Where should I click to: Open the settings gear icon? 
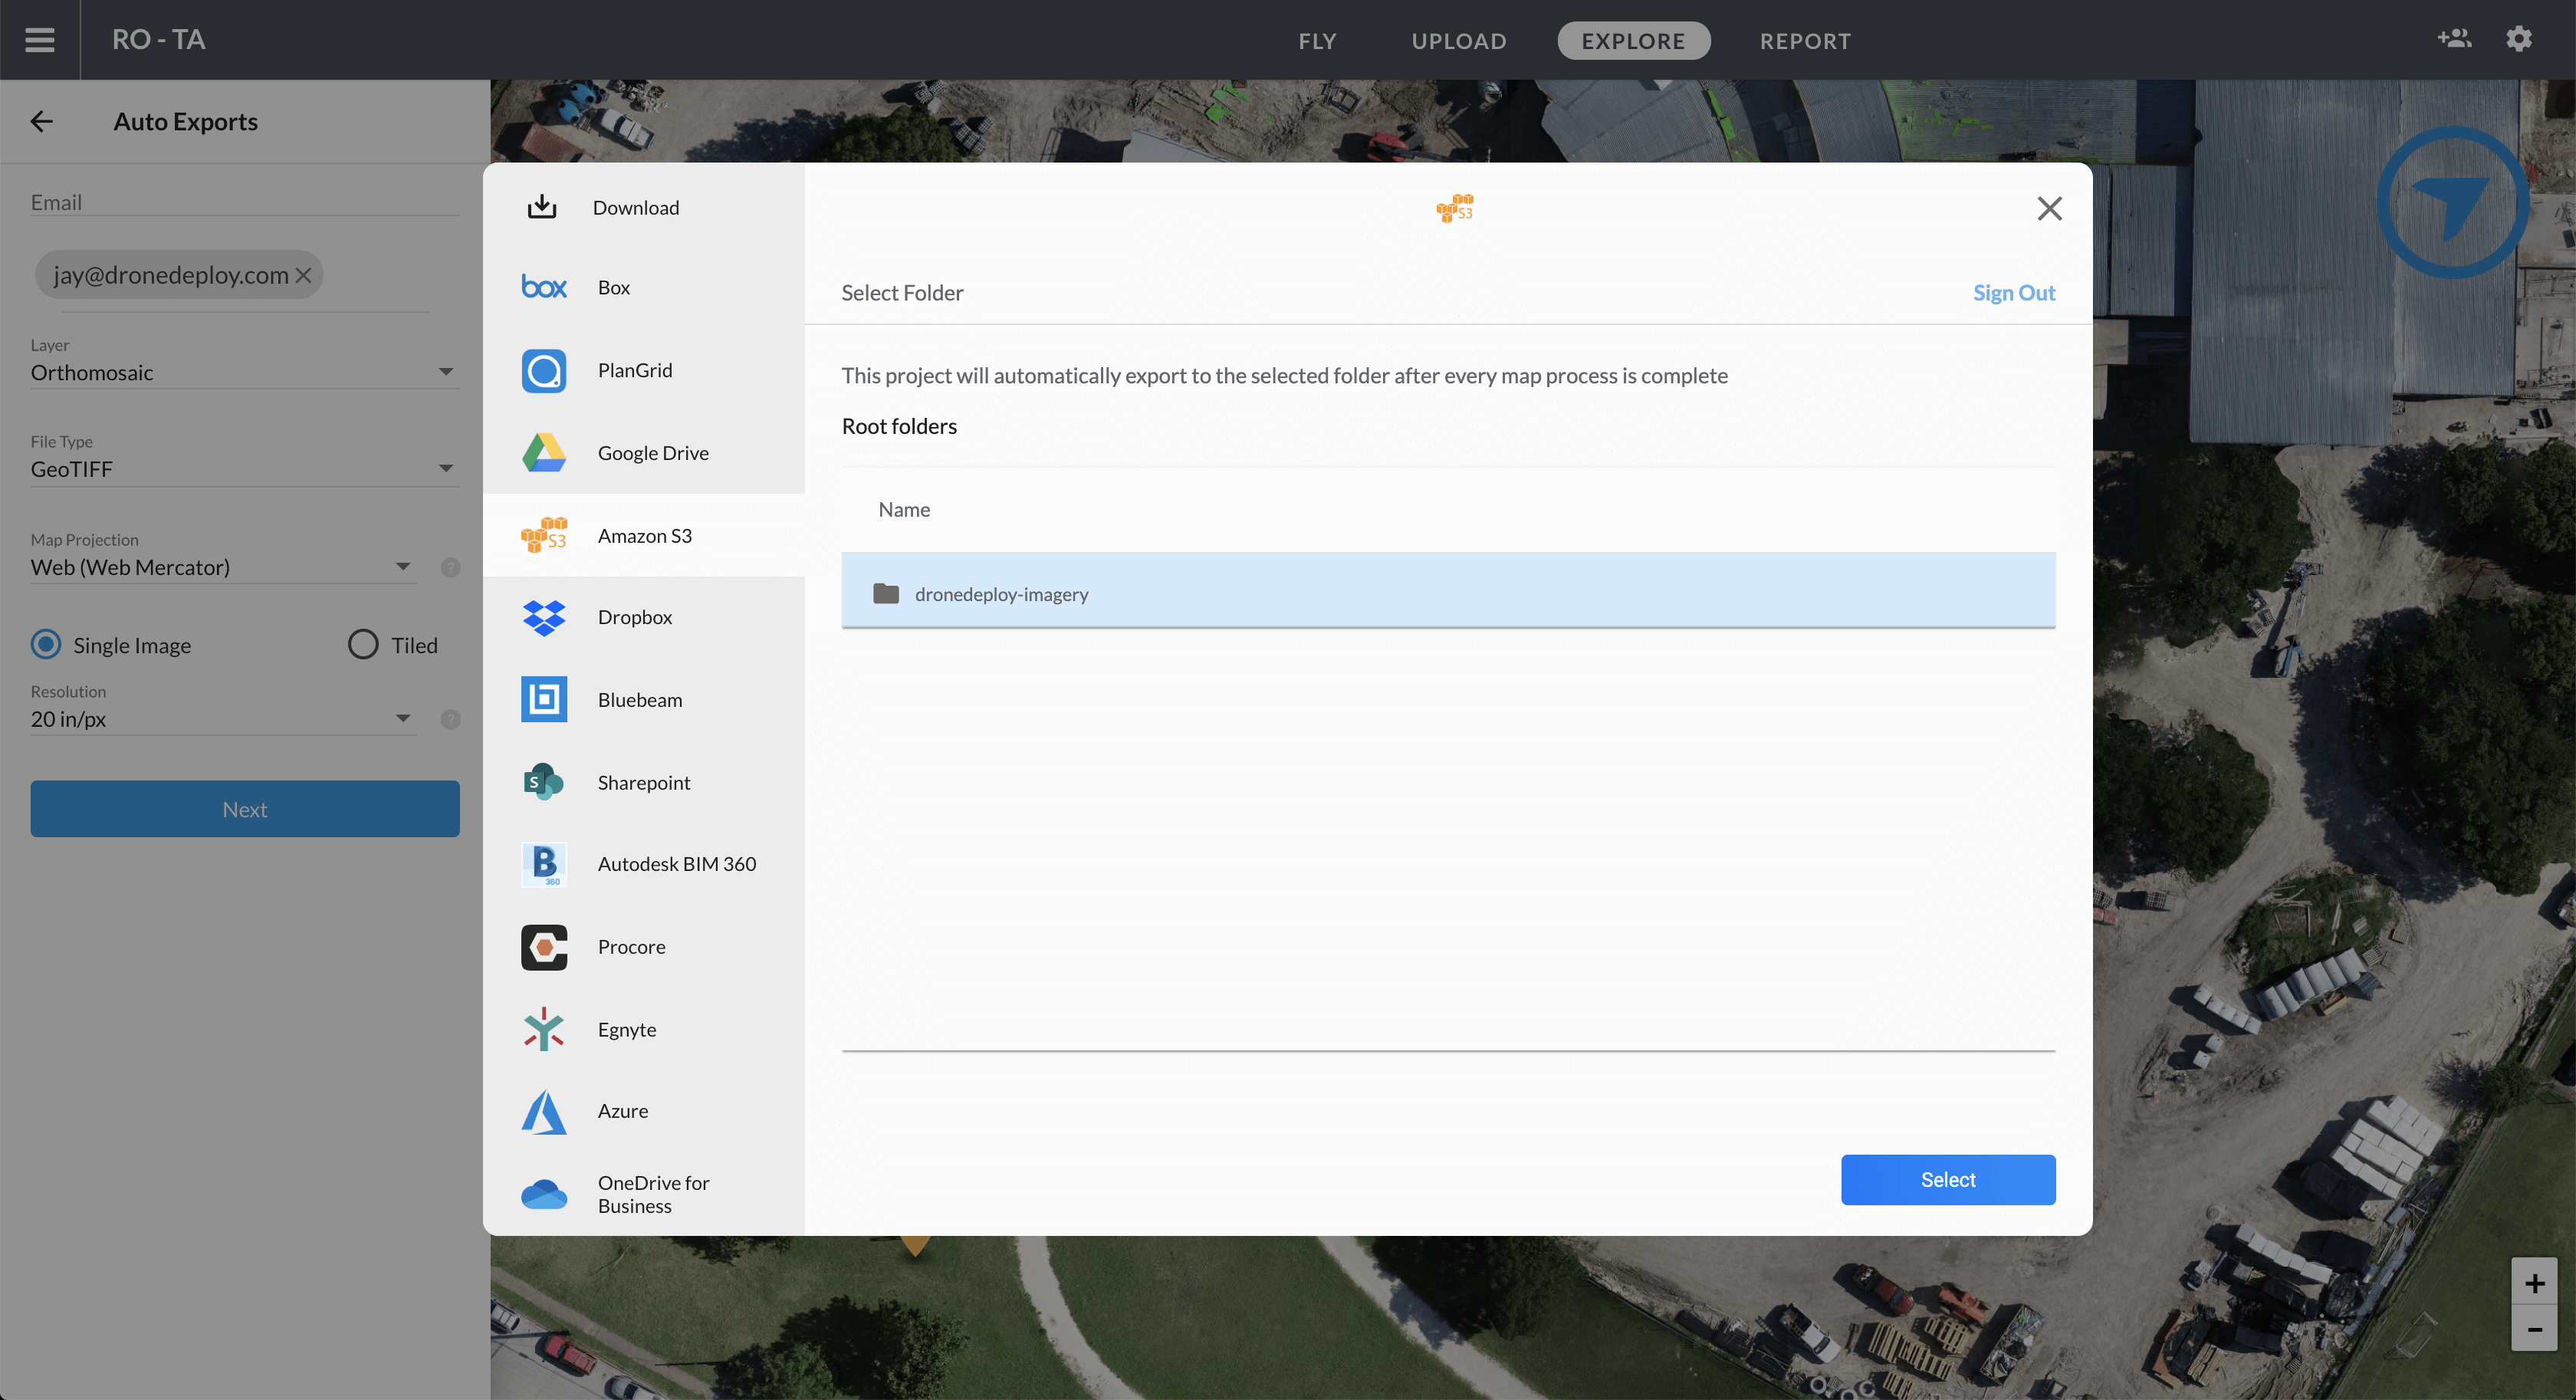coord(2518,39)
